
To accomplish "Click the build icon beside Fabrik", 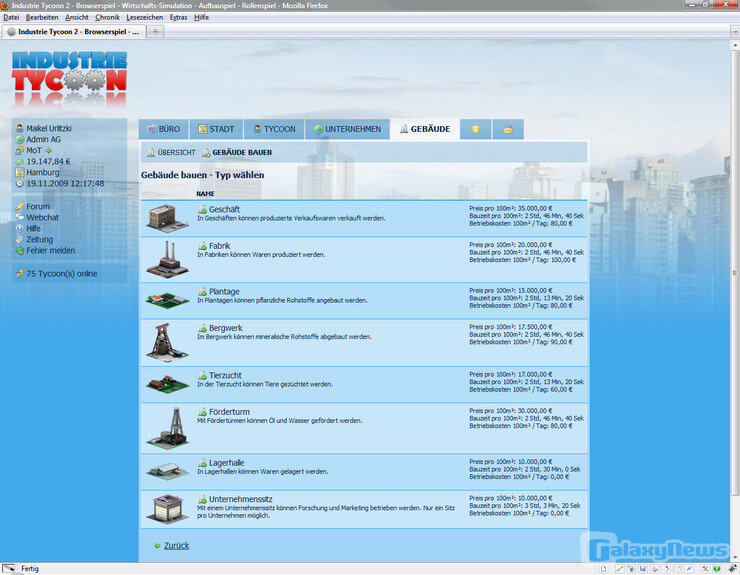I will coord(202,246).
